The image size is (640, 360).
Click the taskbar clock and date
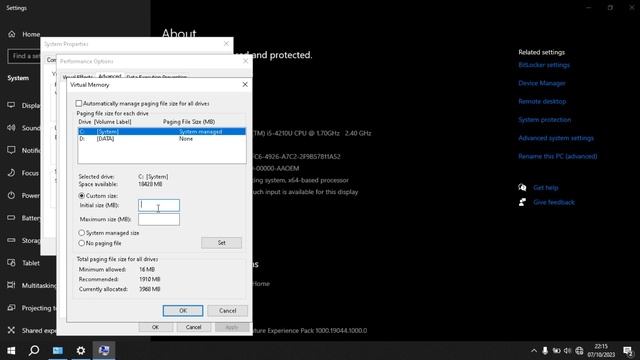601,351
